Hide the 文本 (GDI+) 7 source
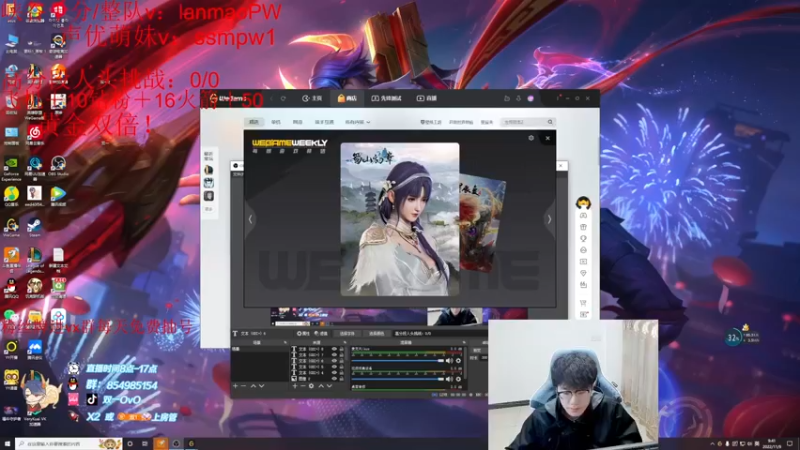The height and width of the screenshot is (450, 800). point(334,355)
